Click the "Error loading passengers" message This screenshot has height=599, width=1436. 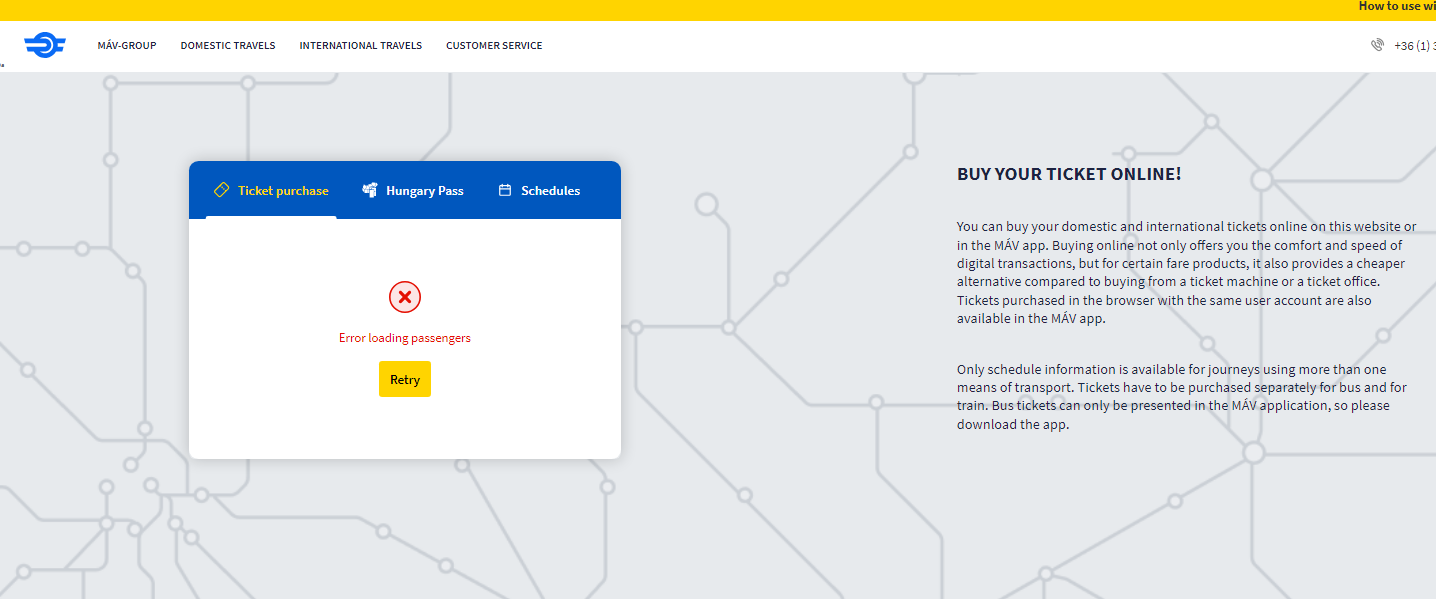(x=405, y=338)
